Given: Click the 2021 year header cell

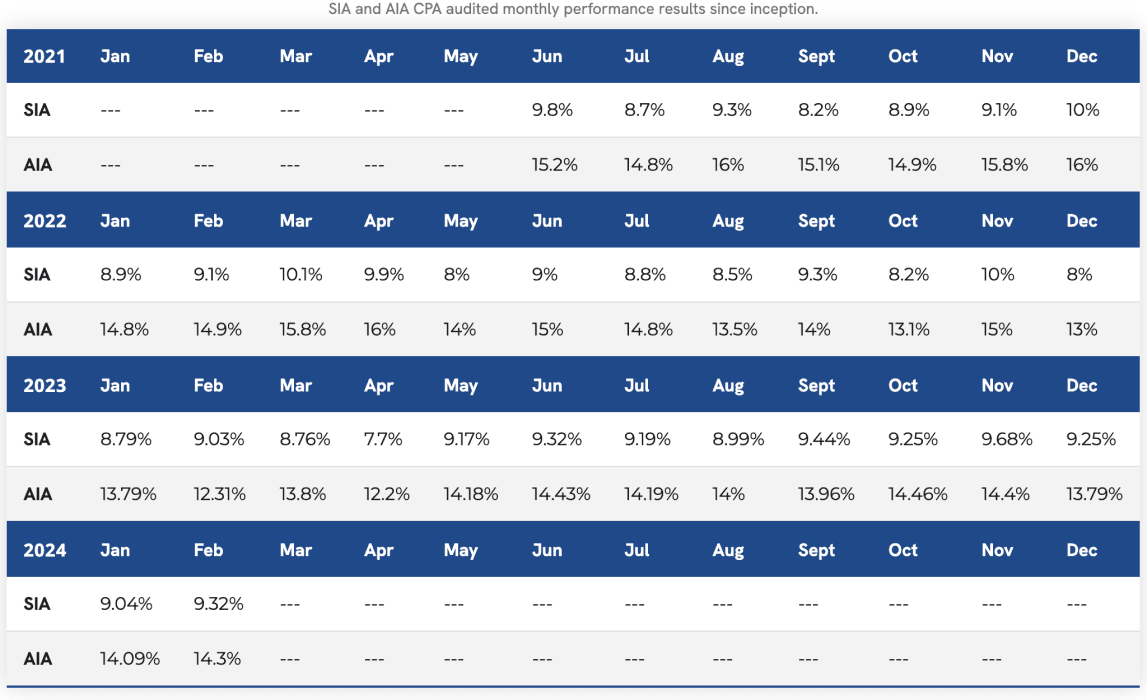Looking at the screenshot, I should 44,56.
